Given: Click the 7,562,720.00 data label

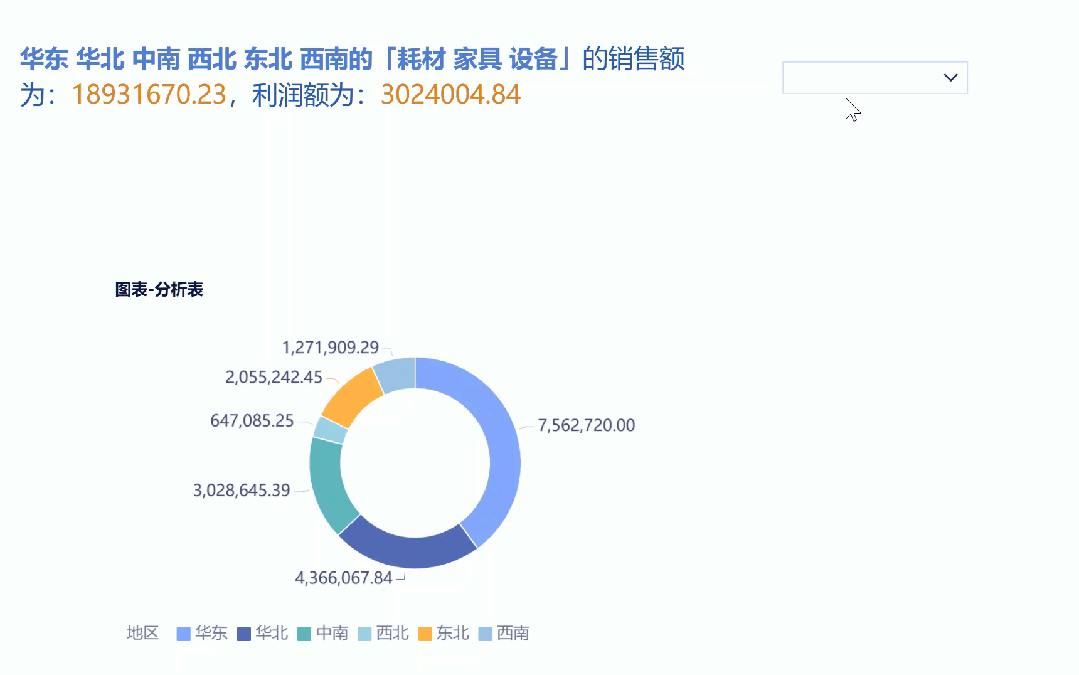Looking at the screenshot, I should pos(586,425).
